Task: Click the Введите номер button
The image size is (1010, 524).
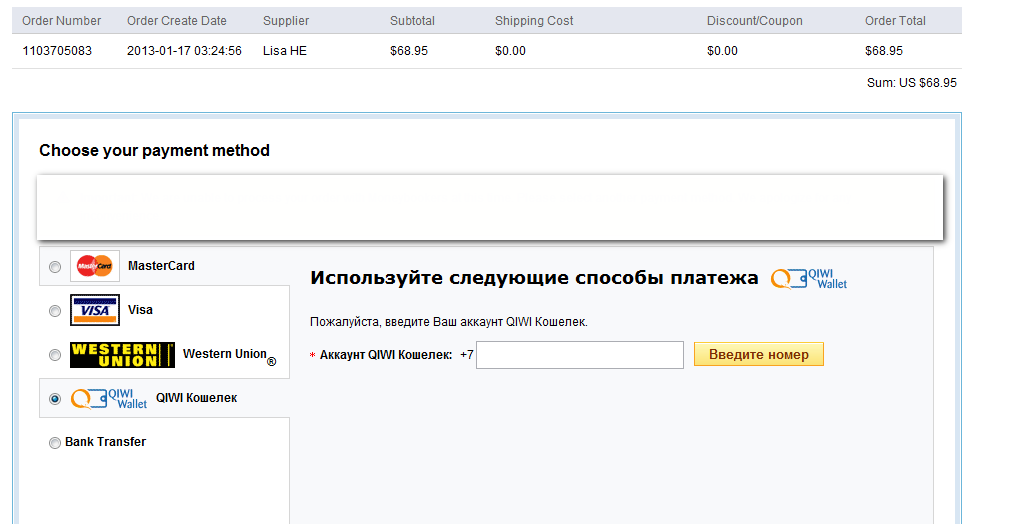Action: [759, 354]
